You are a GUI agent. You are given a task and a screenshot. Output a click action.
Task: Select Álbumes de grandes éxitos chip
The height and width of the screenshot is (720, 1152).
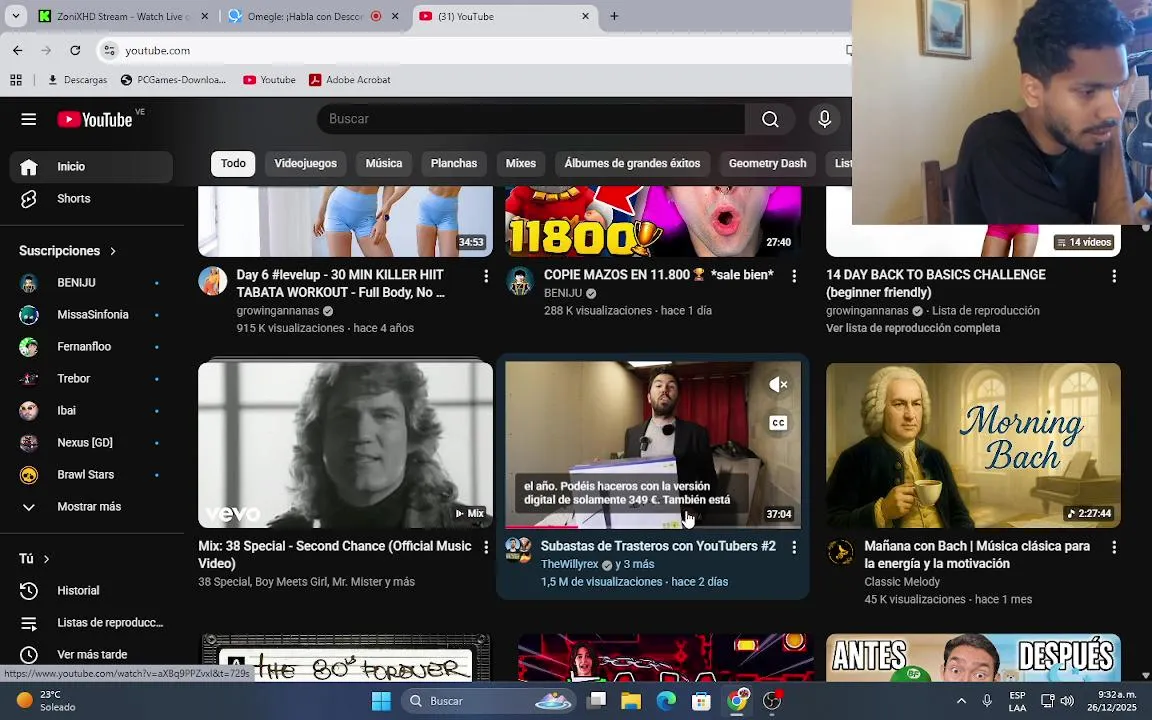tap(632, 164)
